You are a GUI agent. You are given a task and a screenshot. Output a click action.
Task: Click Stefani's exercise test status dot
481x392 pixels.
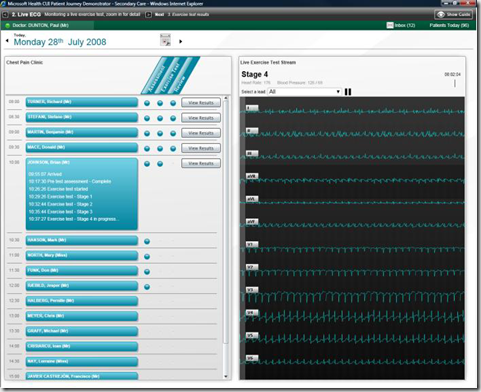[x=160, y=118]
